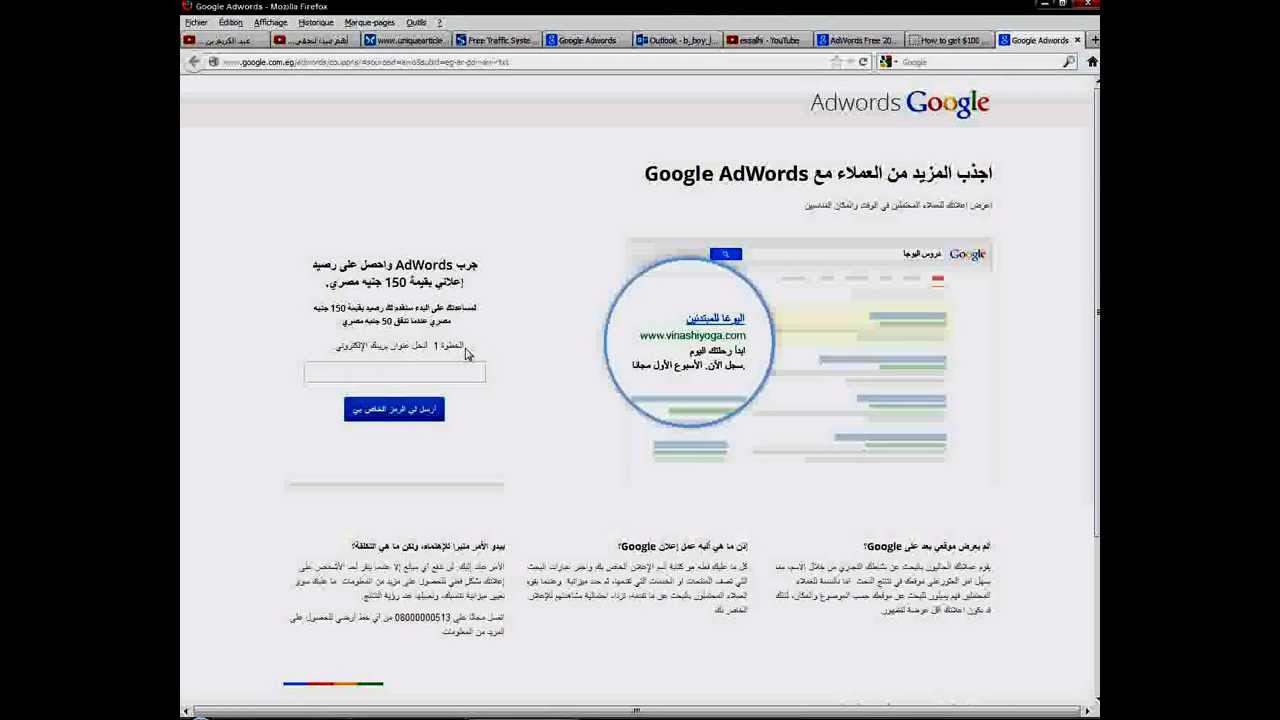Image resolution: width=1280 pixels, height=720 pixels.
Task: Click the email address input field
Action: (x=395, y=372)
